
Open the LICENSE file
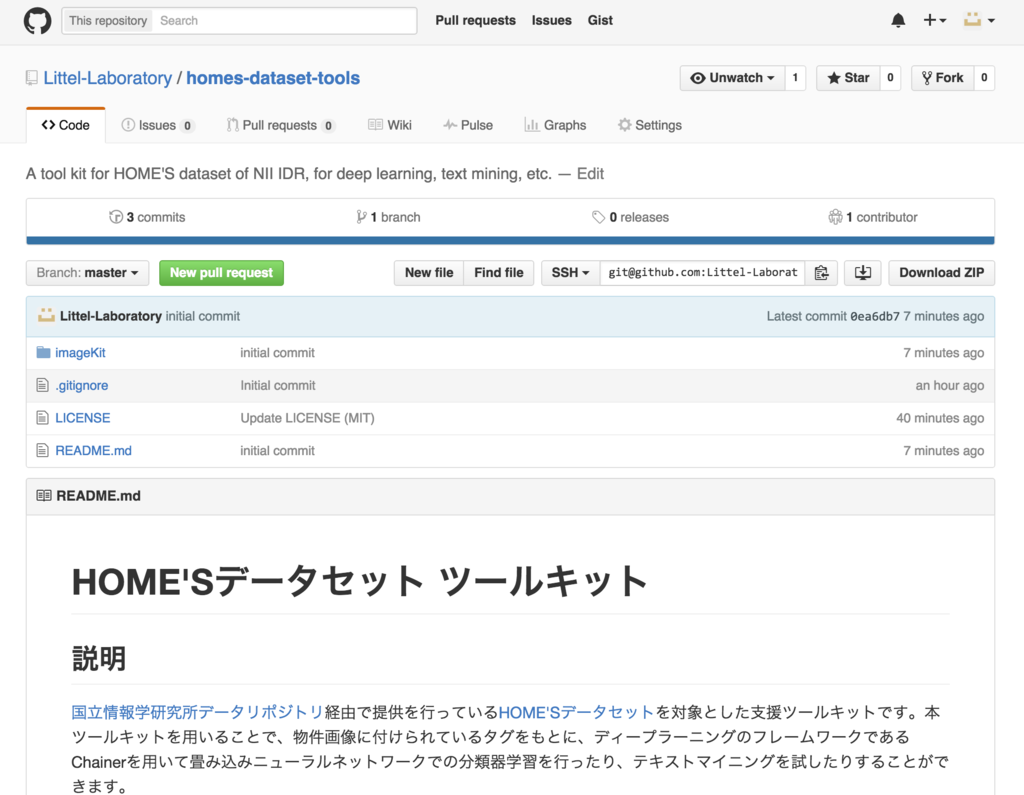tap(83, 418)
